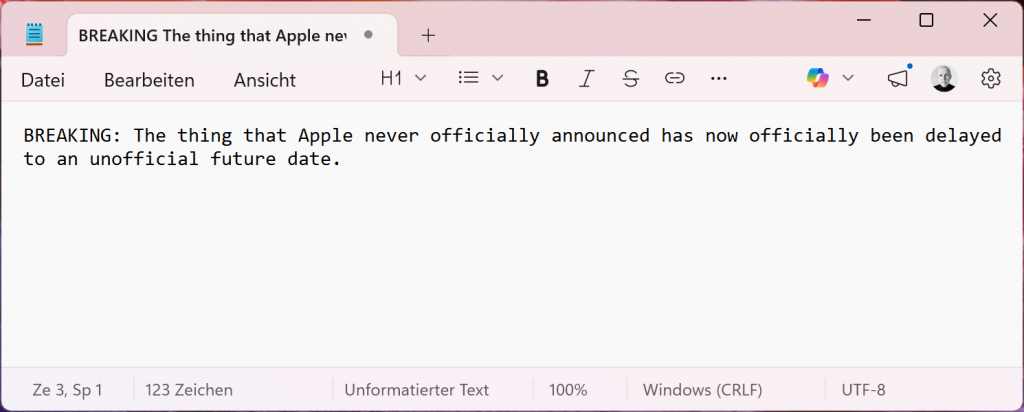
Task: Open the Ansicht menu
Action: (x=265, y=80)
